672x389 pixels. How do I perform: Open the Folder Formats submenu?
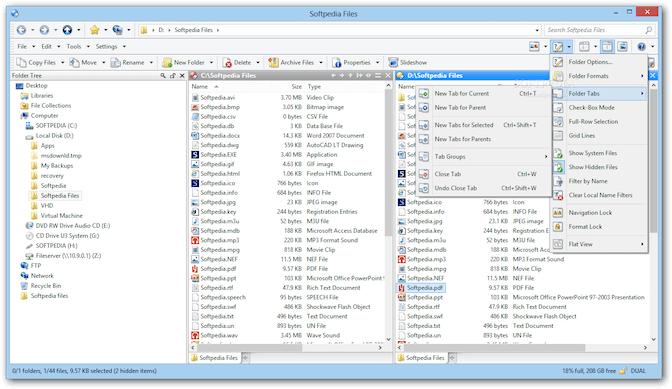point(599,76)
